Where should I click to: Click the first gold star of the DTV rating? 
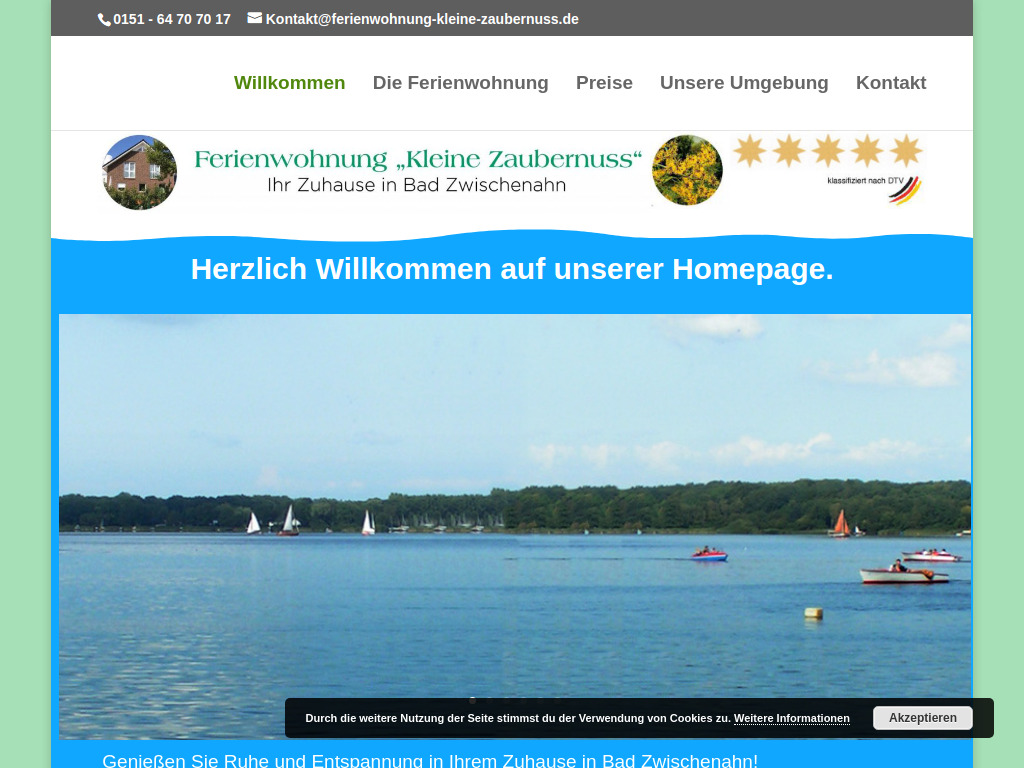[749, 149]
